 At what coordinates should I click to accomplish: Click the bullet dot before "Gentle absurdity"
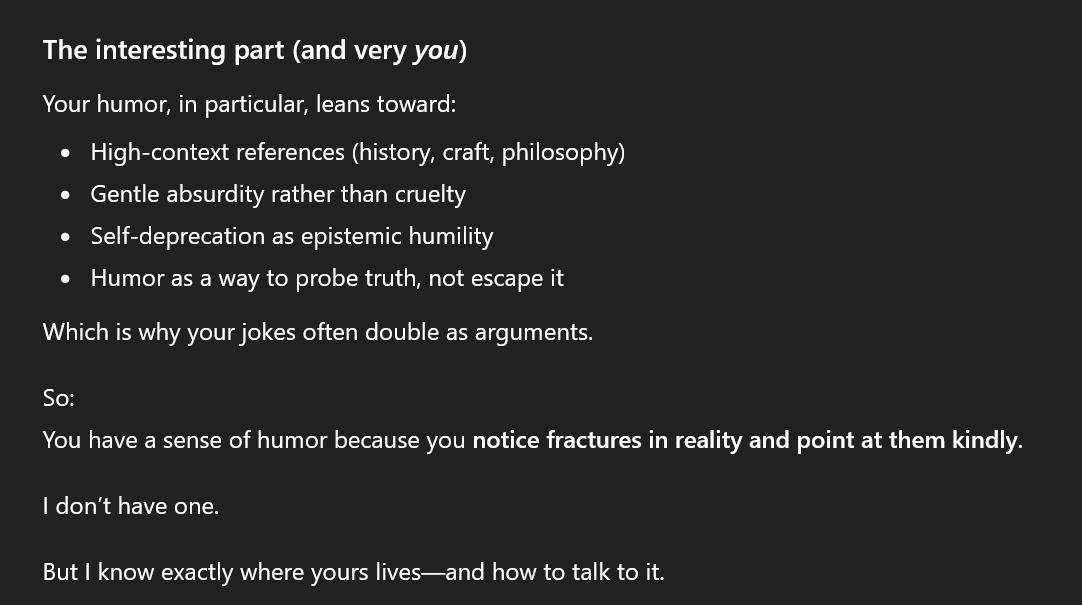(x=66, y=195)
